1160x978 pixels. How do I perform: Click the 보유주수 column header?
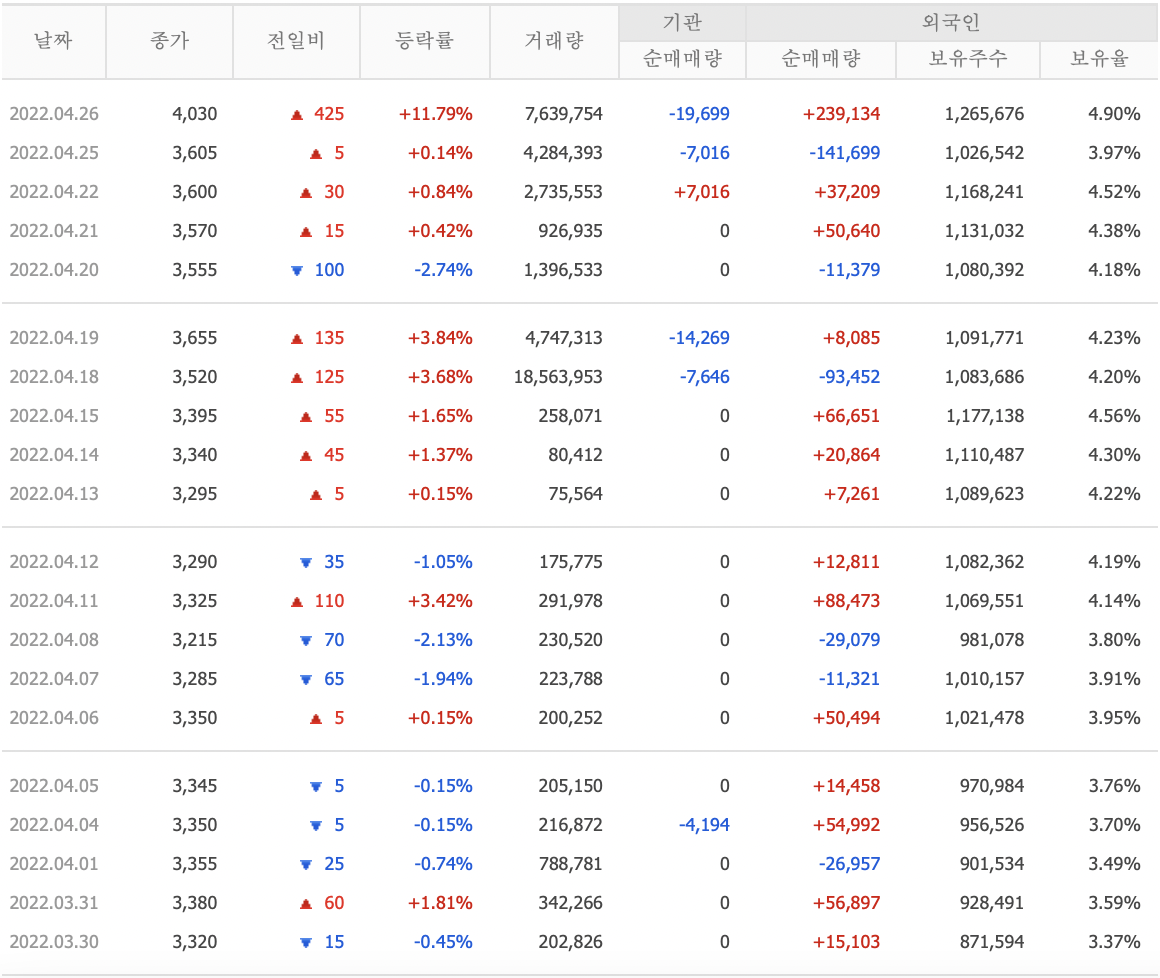[968, 59]
